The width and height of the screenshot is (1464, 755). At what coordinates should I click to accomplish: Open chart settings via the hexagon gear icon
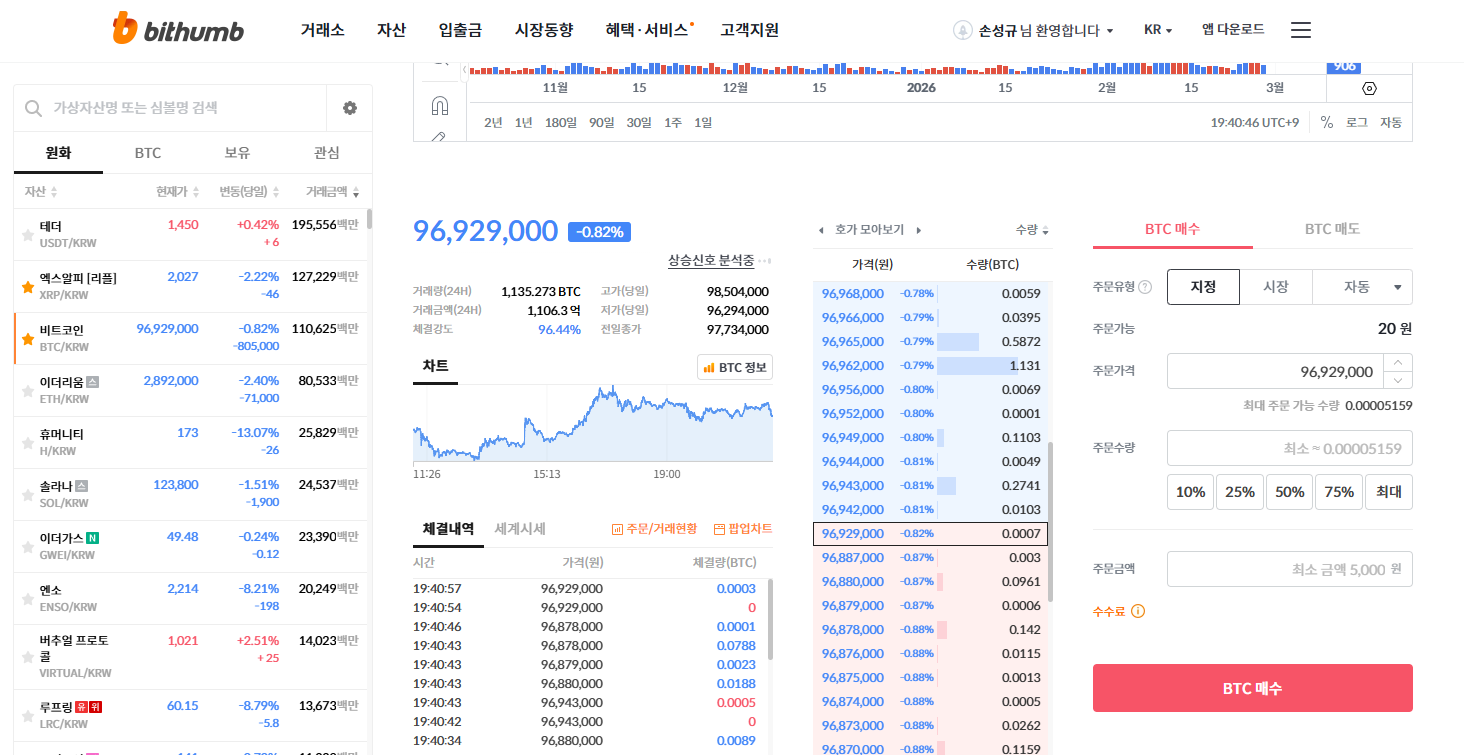(1368, 89)
